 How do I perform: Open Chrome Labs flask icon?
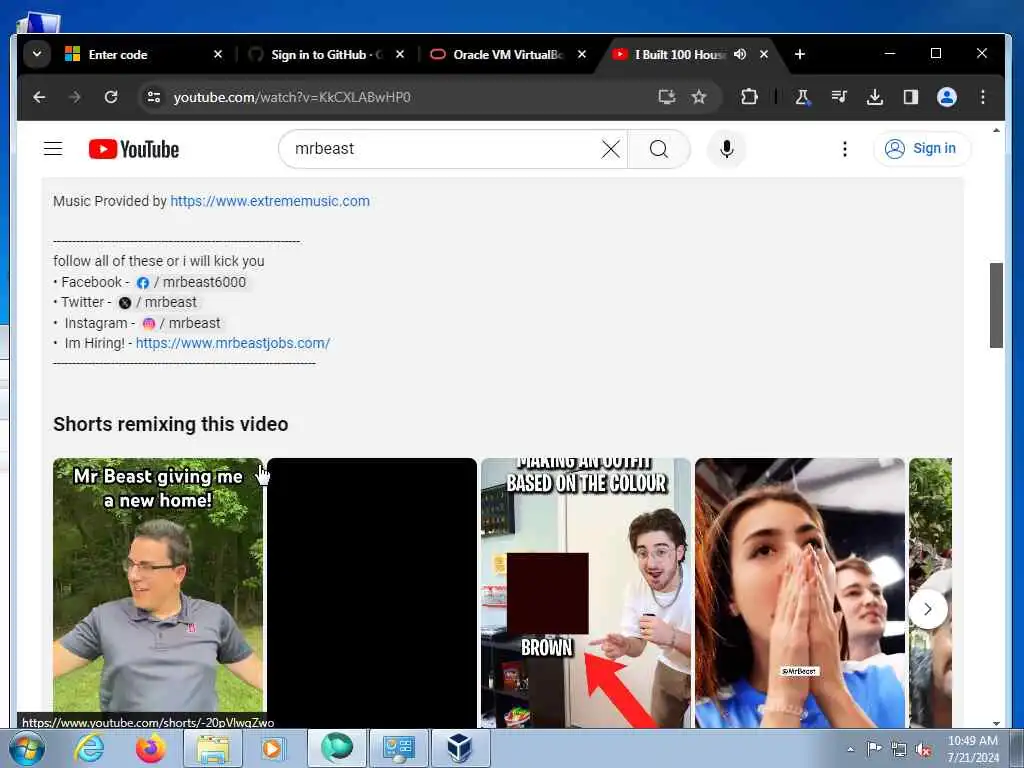[x=803, y=97]
